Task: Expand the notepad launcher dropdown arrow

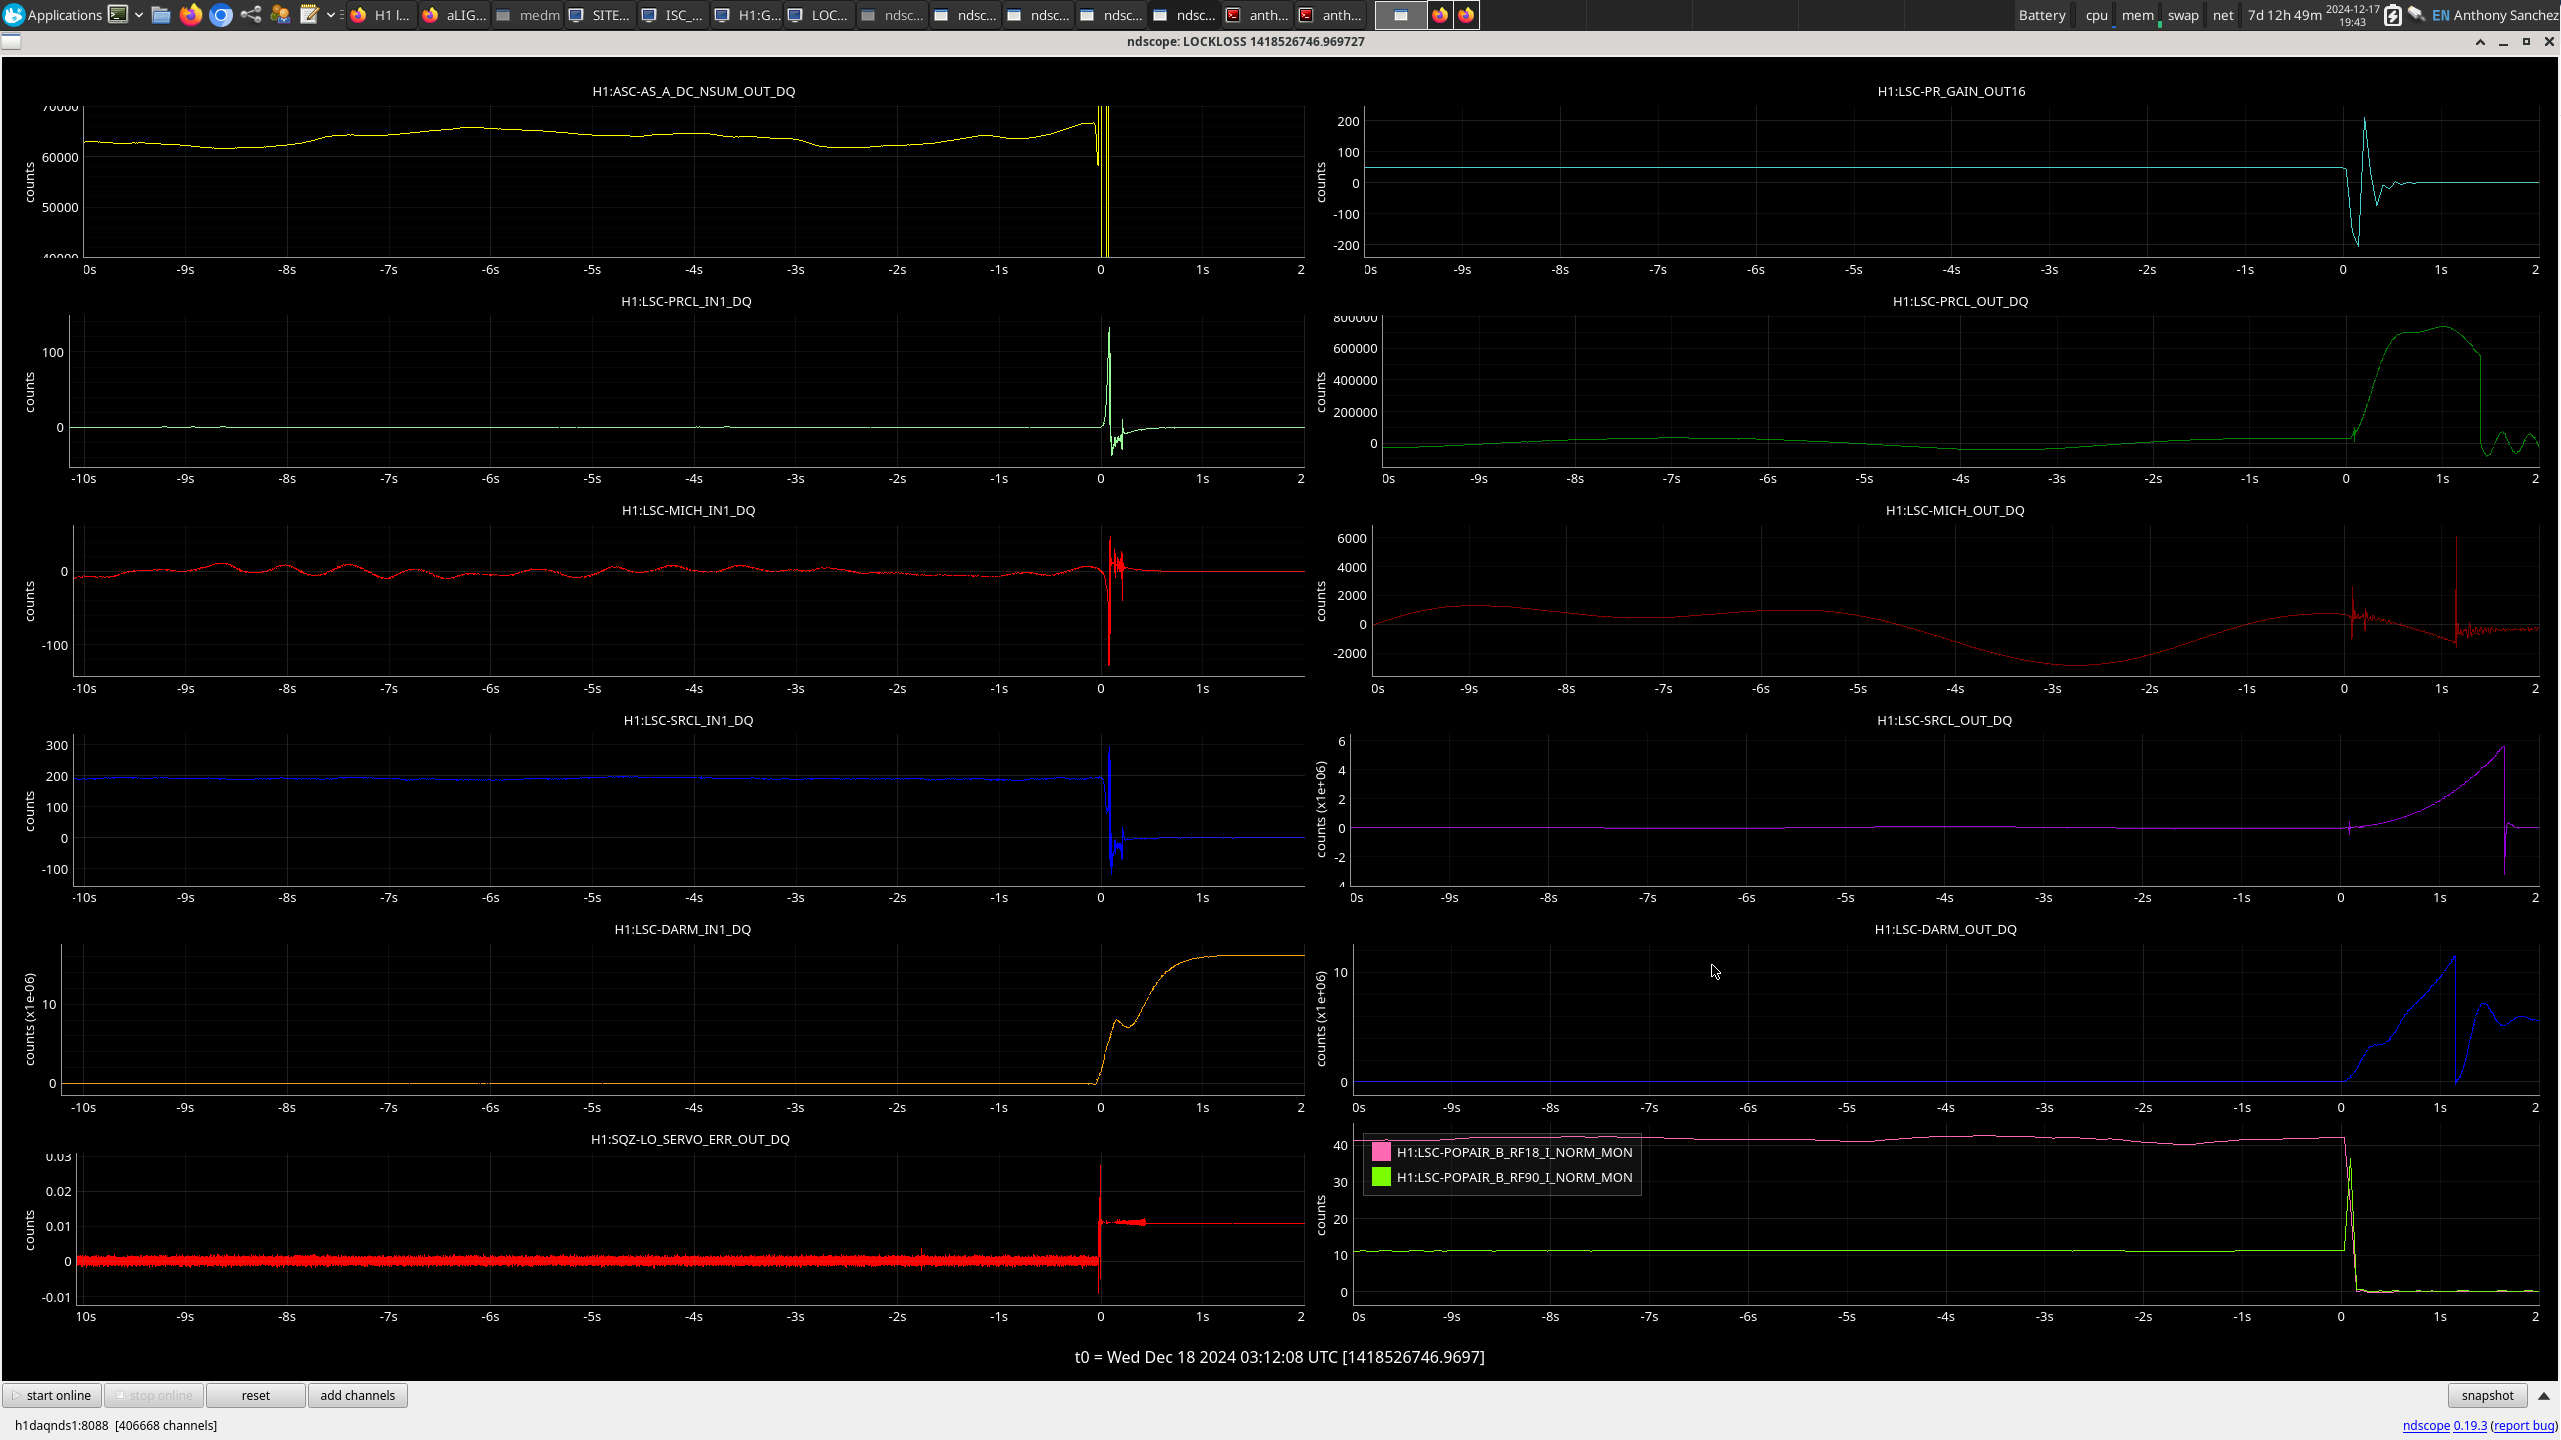Action: tap(331, 15)
